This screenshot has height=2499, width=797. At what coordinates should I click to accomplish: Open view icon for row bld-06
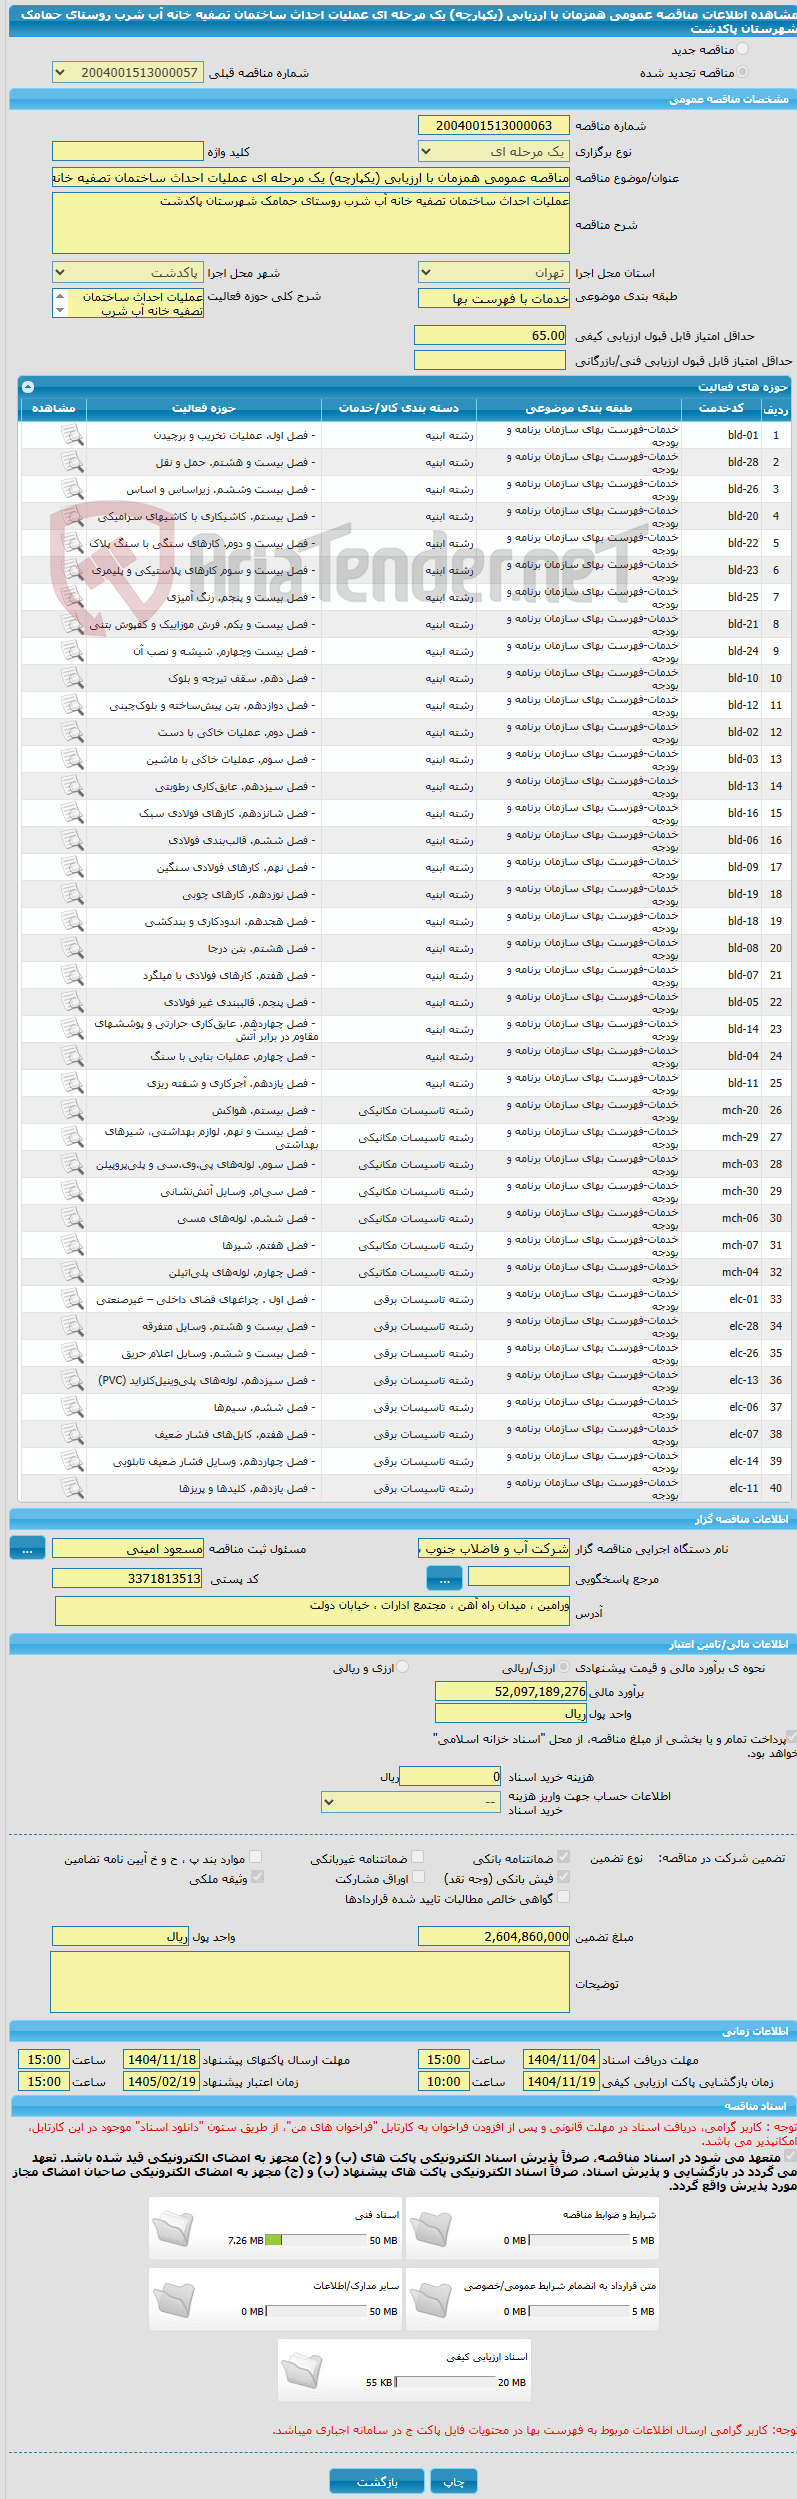72,840
